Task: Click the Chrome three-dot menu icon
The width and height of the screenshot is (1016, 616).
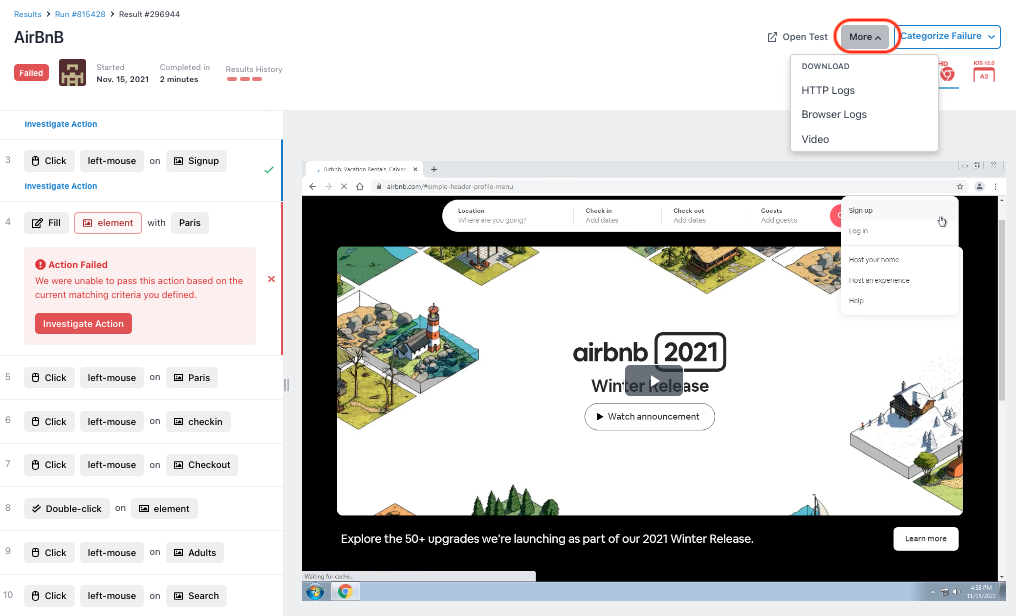Action: pyautogui.click(x=995, y=187)
